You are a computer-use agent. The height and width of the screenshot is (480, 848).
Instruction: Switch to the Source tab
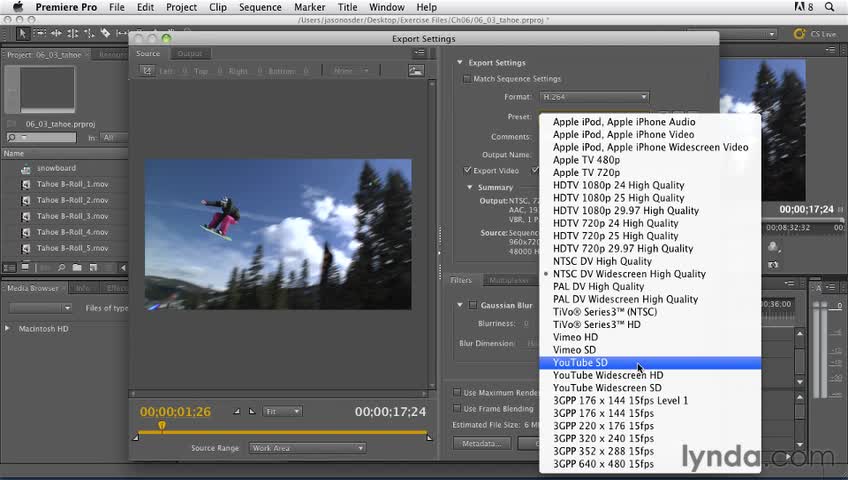[x=148, y=54]
